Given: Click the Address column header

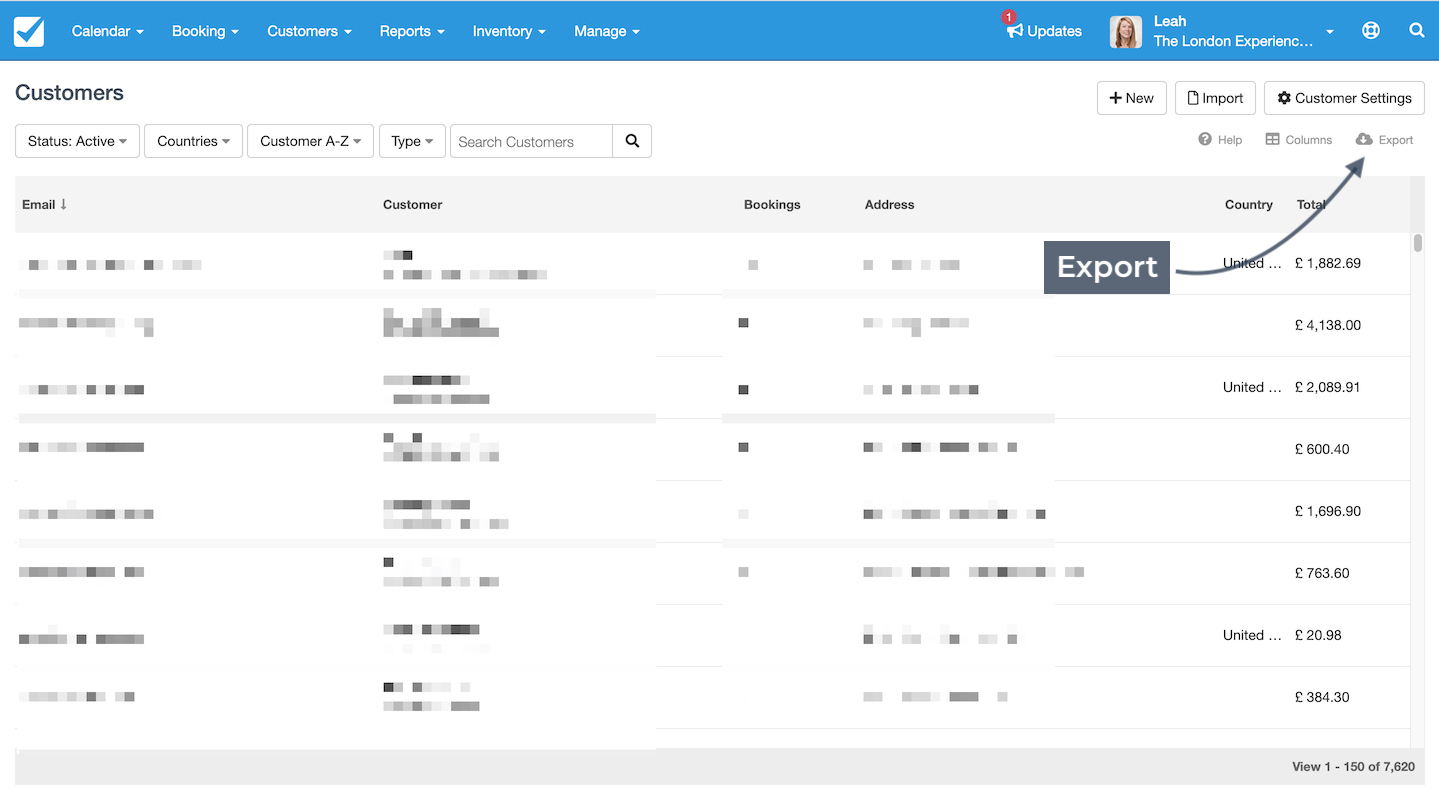Looking at the screenshot, I should pos(889,204).
